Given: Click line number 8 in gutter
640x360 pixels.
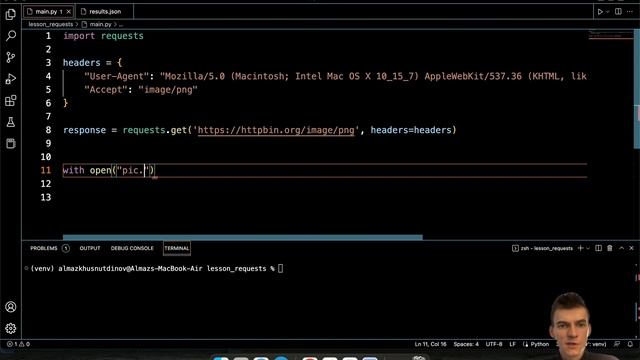Looking at the screenshot, I should click(x=48, y=130).
